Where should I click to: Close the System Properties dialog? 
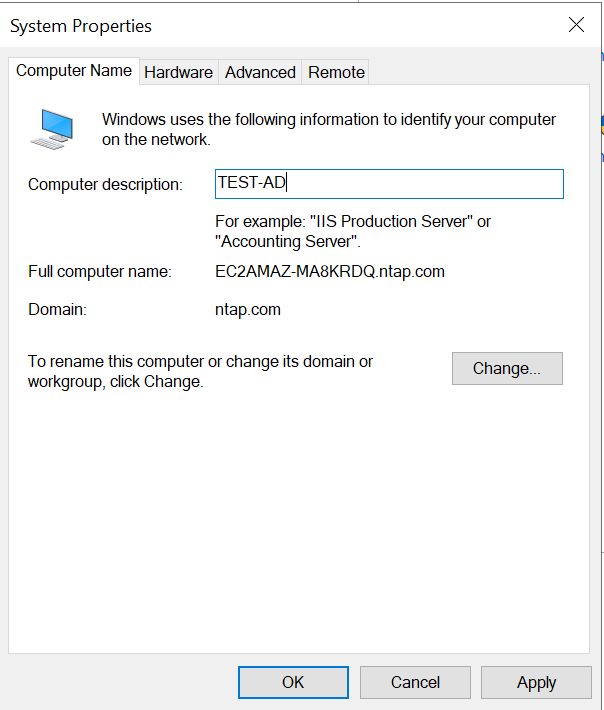click(576, 25)
